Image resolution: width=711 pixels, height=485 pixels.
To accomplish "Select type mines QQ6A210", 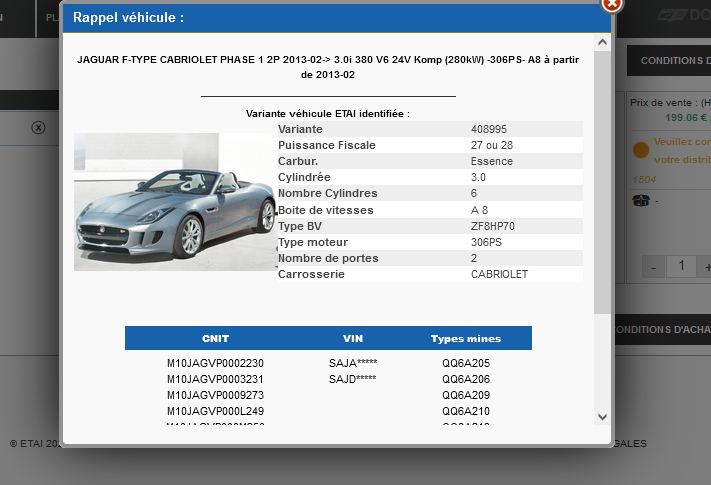I will (466, 411).
